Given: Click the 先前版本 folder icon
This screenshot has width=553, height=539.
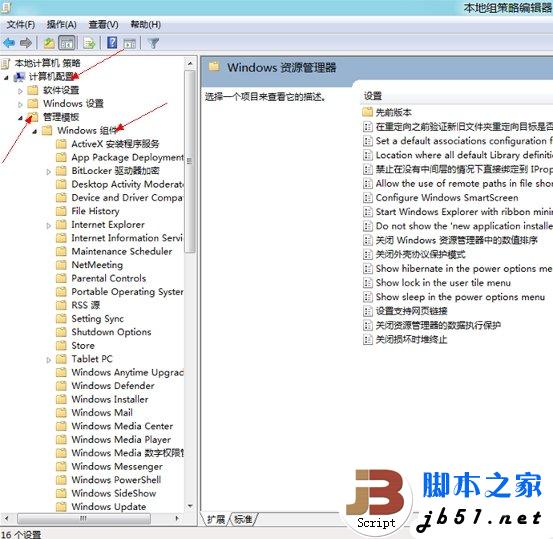Looking at the screenshot, I should coord(367,112).
